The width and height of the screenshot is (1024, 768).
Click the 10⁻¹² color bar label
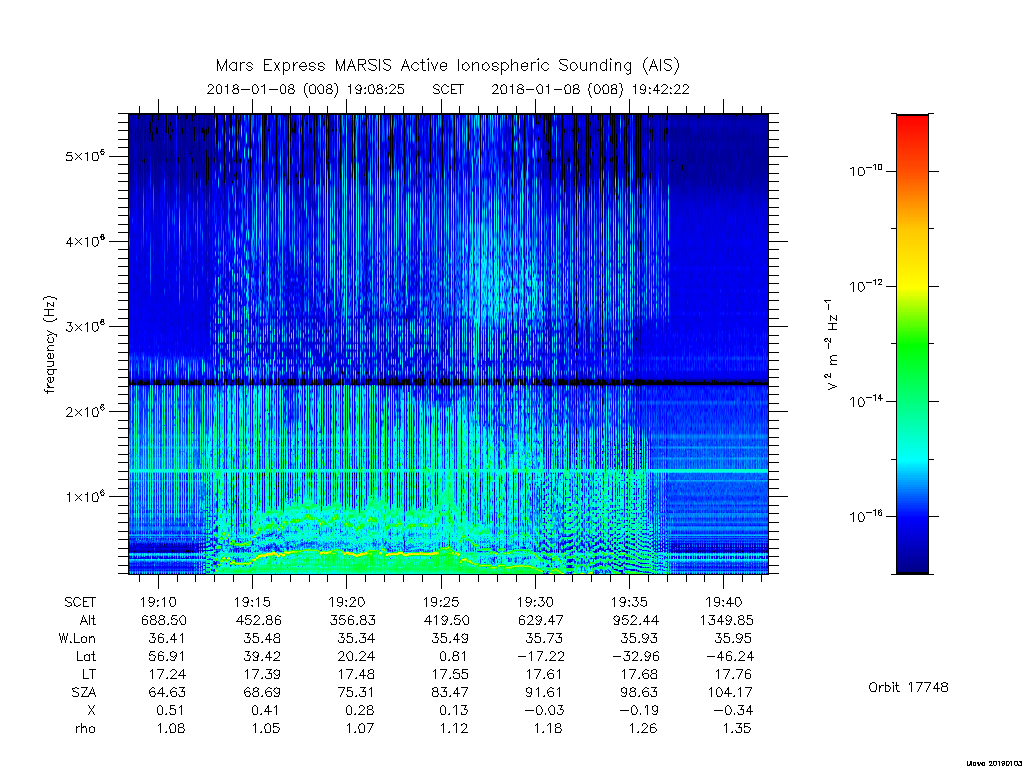coord(865,286)
